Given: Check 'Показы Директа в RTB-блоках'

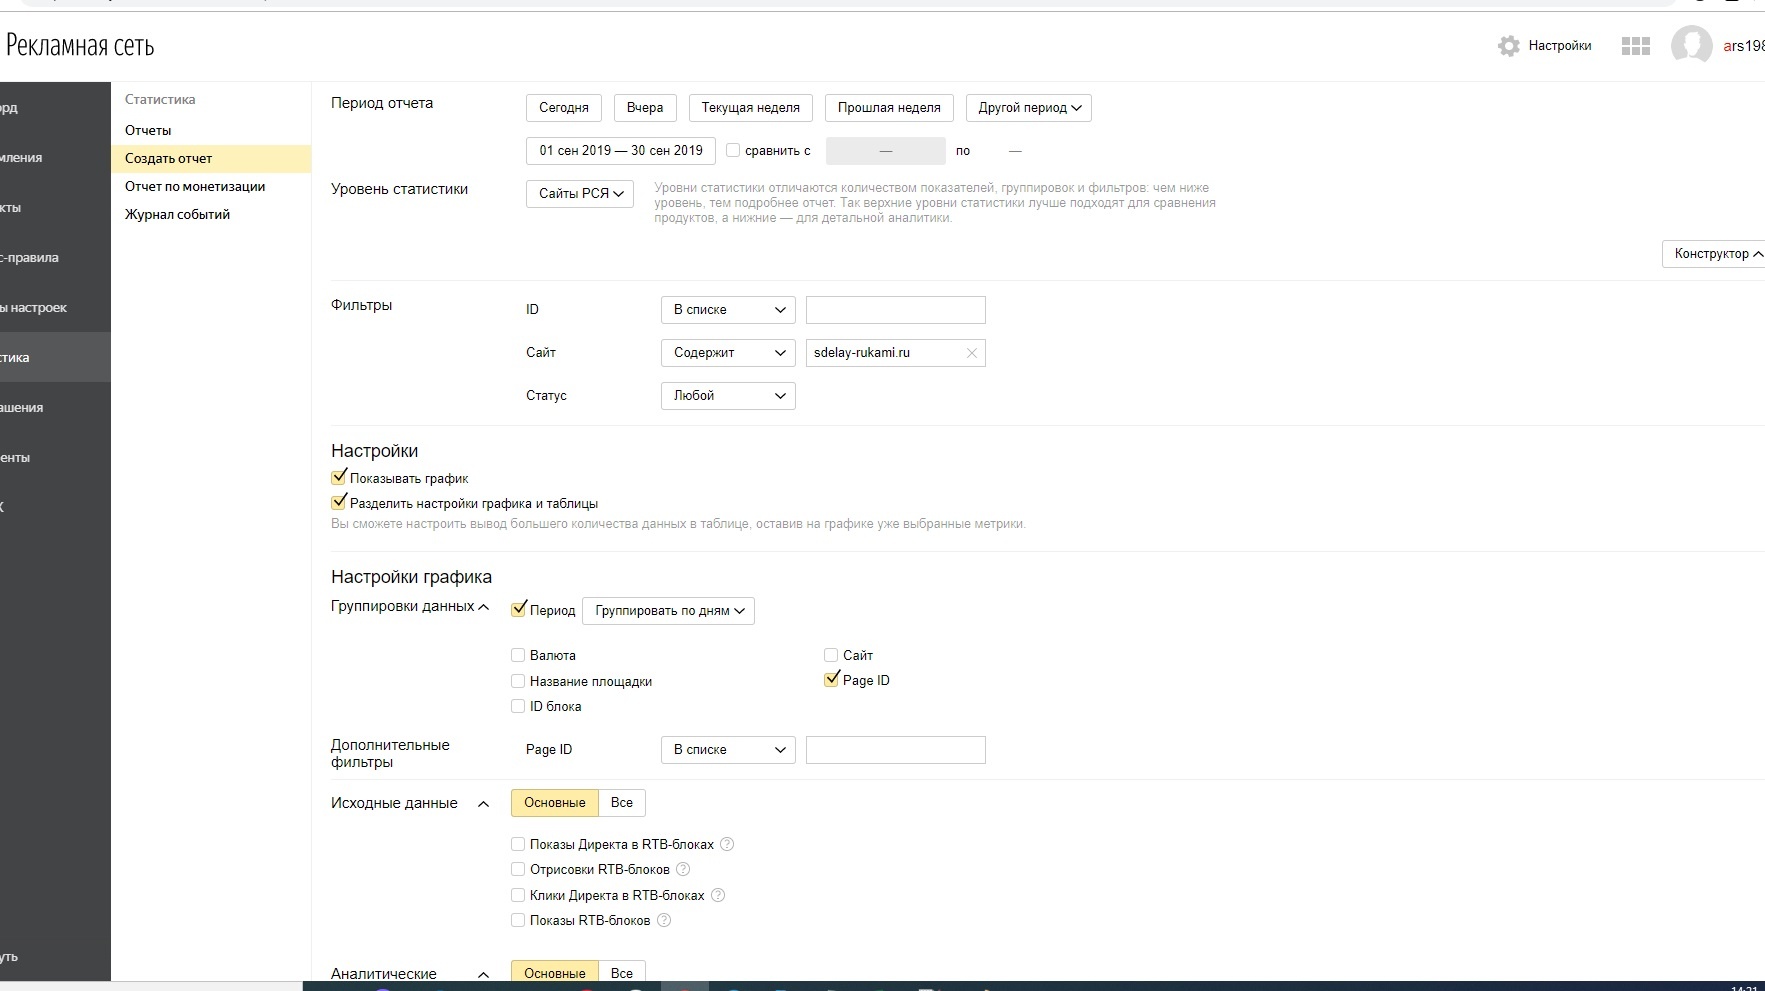Looking at the screenshot, I should tap(518, 844).
